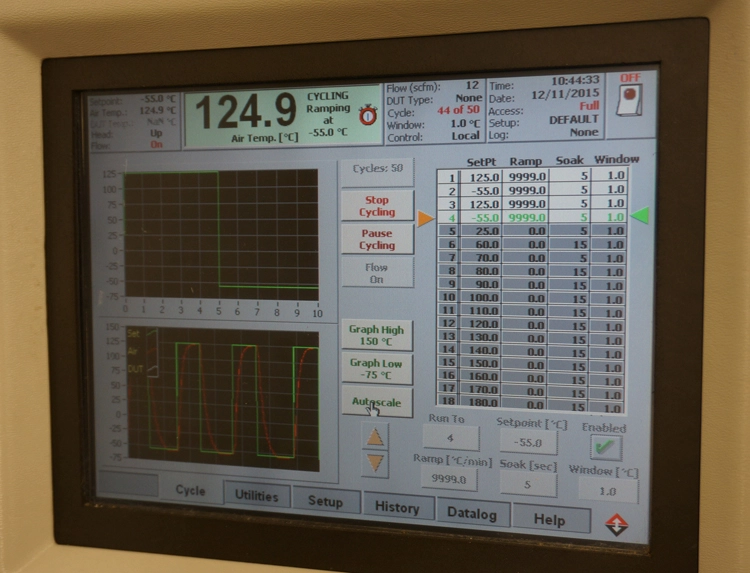Select row 12 setpoint 120.0 cell
750x573 pixels.
[480, 324]
